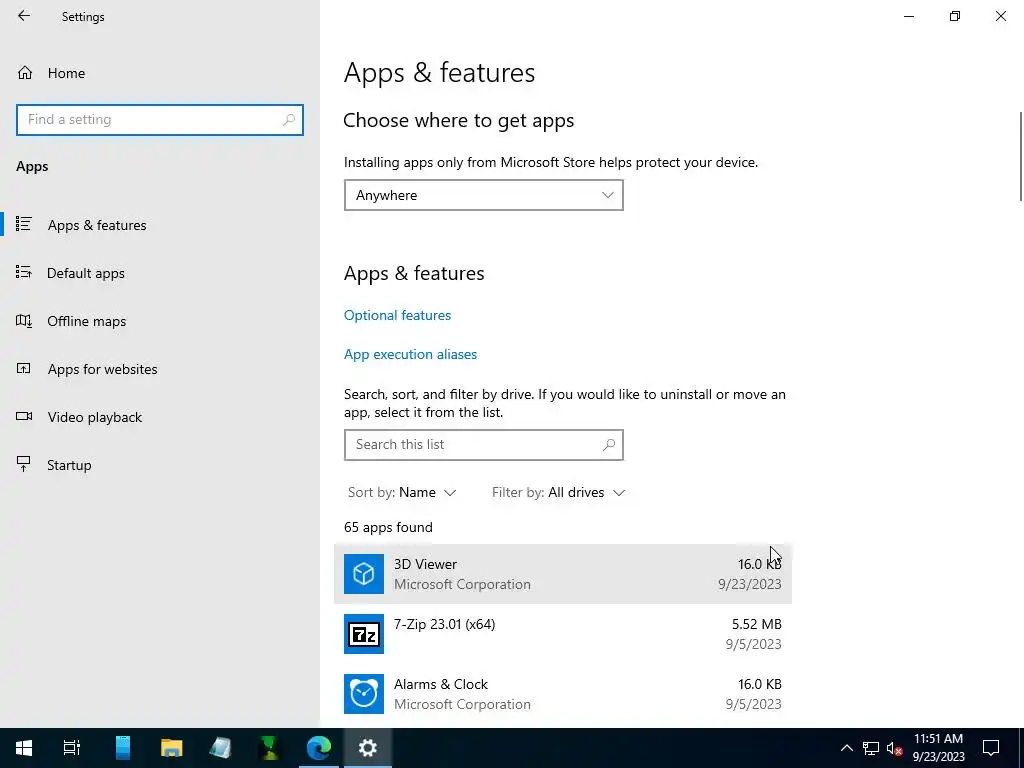Select the 7-Zip 23.01 (x64) entry
1024x768 pixels.
click(562, 634)
